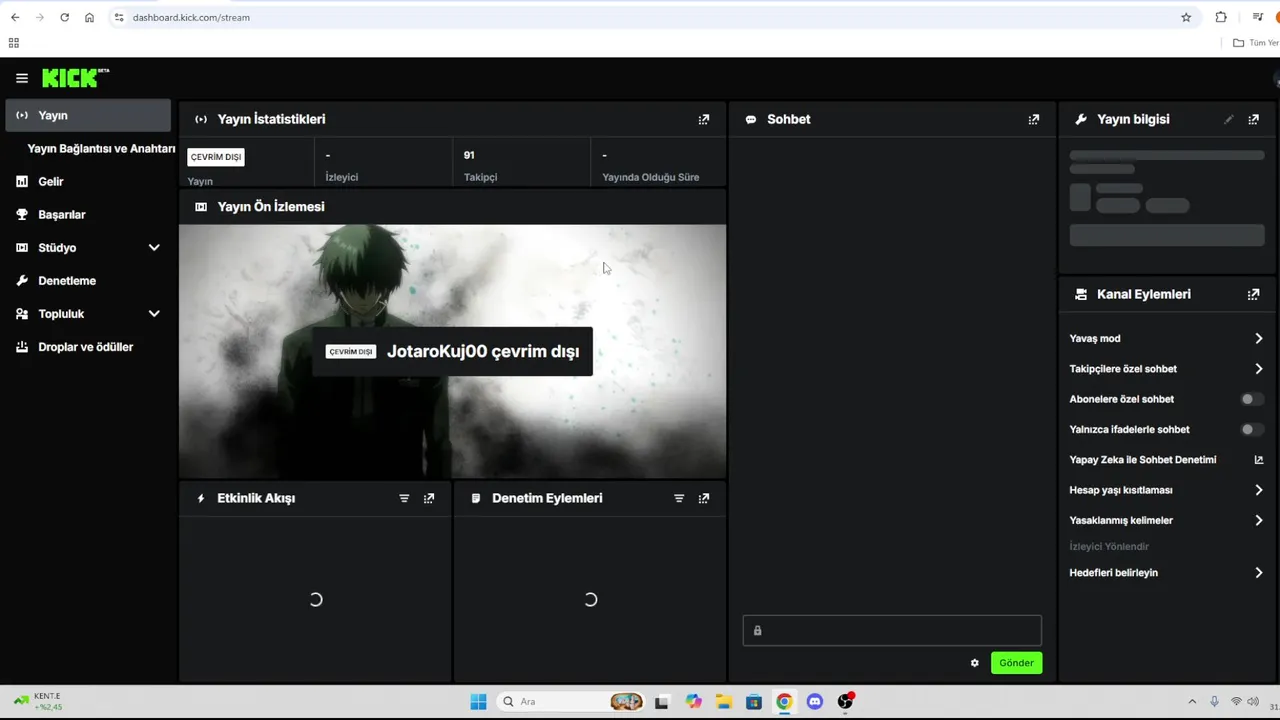Select Yayın in the sidebar
This screenshot has width=1280, height=720.
[x=88, y=115]
